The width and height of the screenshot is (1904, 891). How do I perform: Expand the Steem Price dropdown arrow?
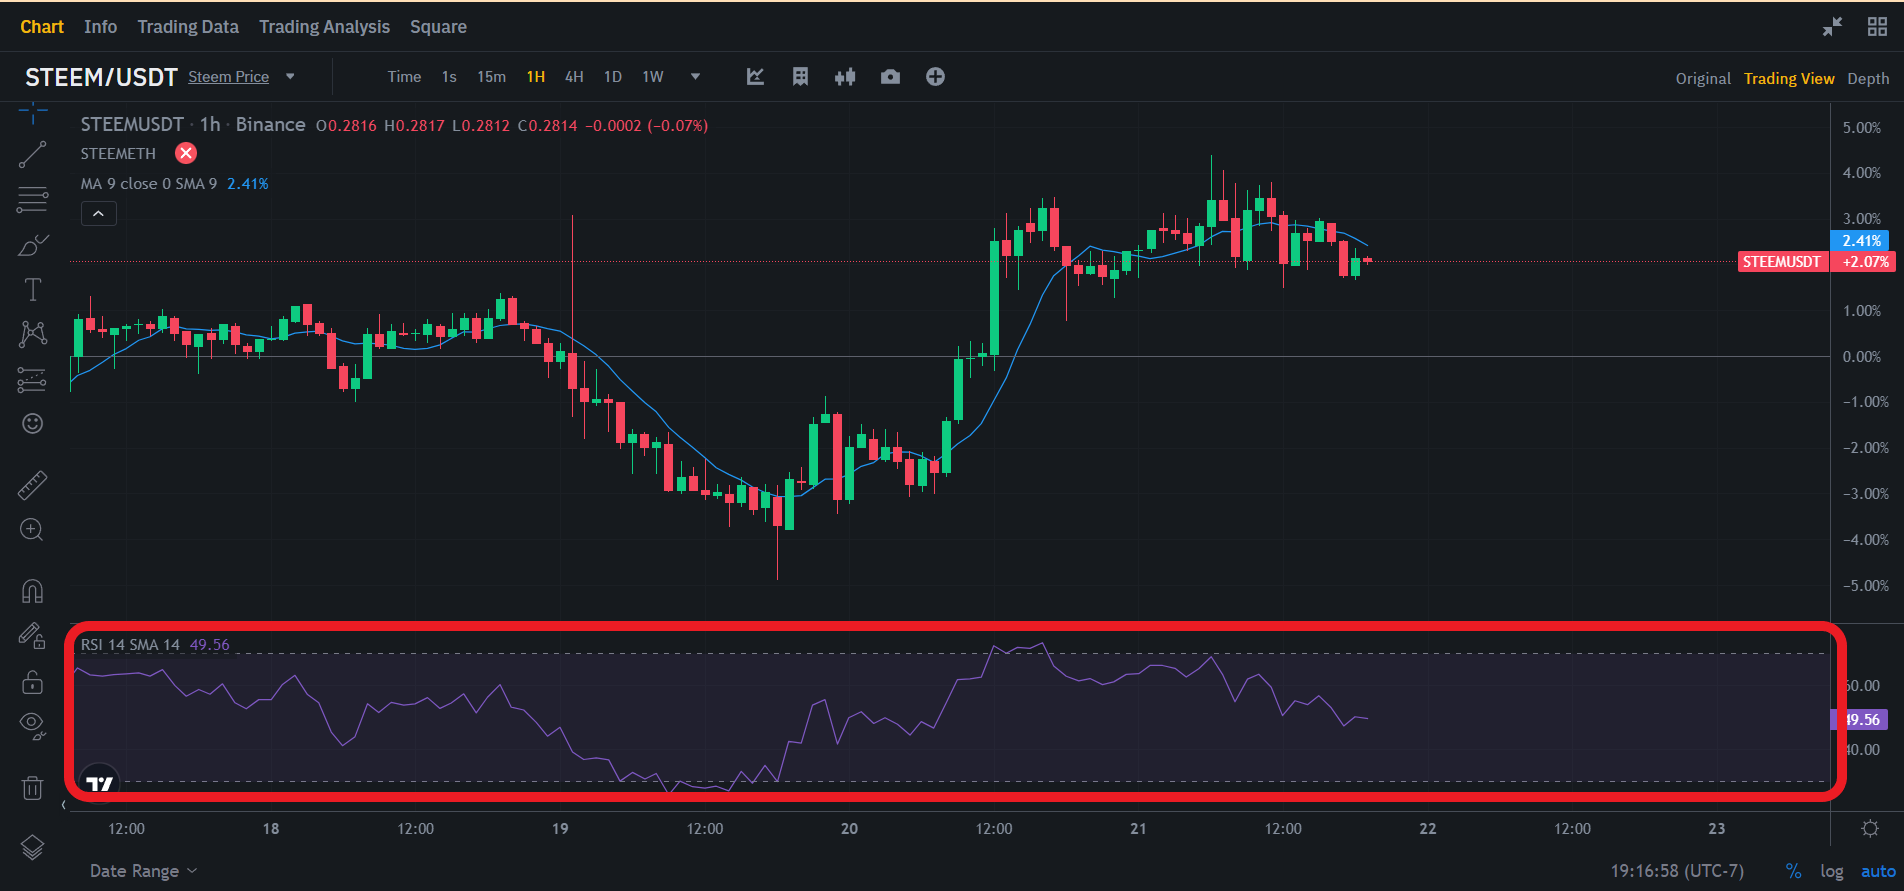click(290, 77)
